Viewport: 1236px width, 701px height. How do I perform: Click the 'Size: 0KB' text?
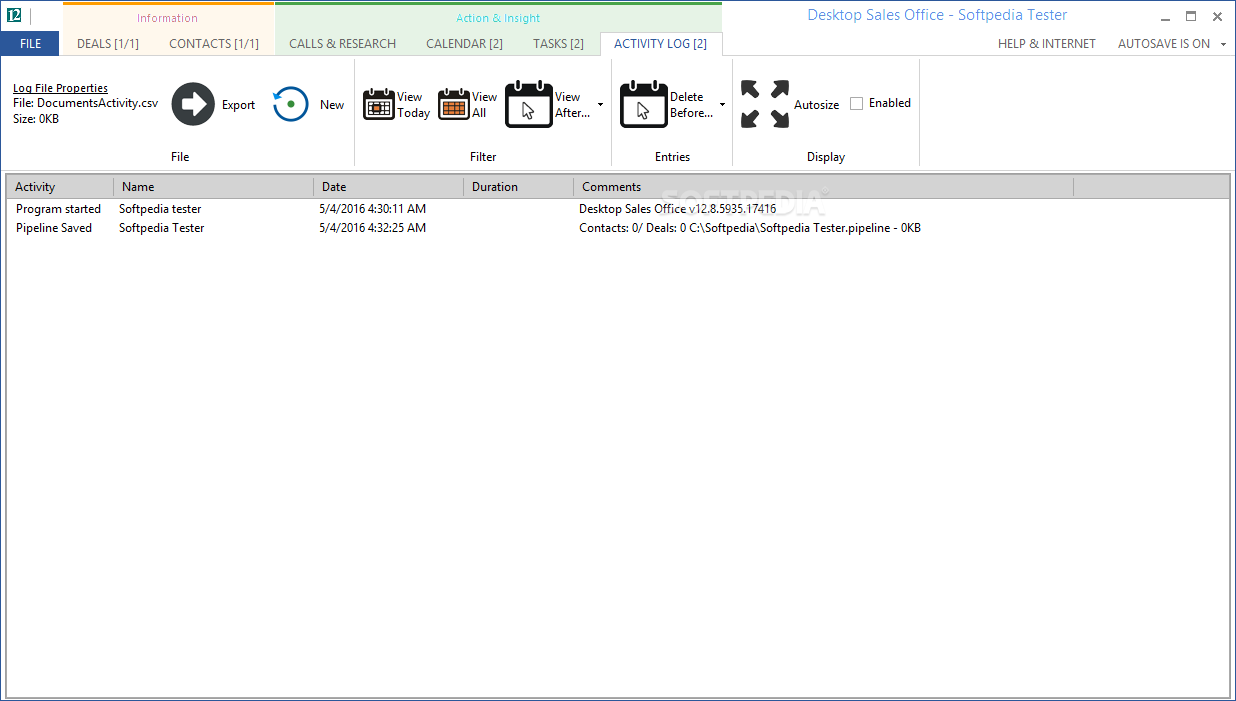(x=36, y=119)
